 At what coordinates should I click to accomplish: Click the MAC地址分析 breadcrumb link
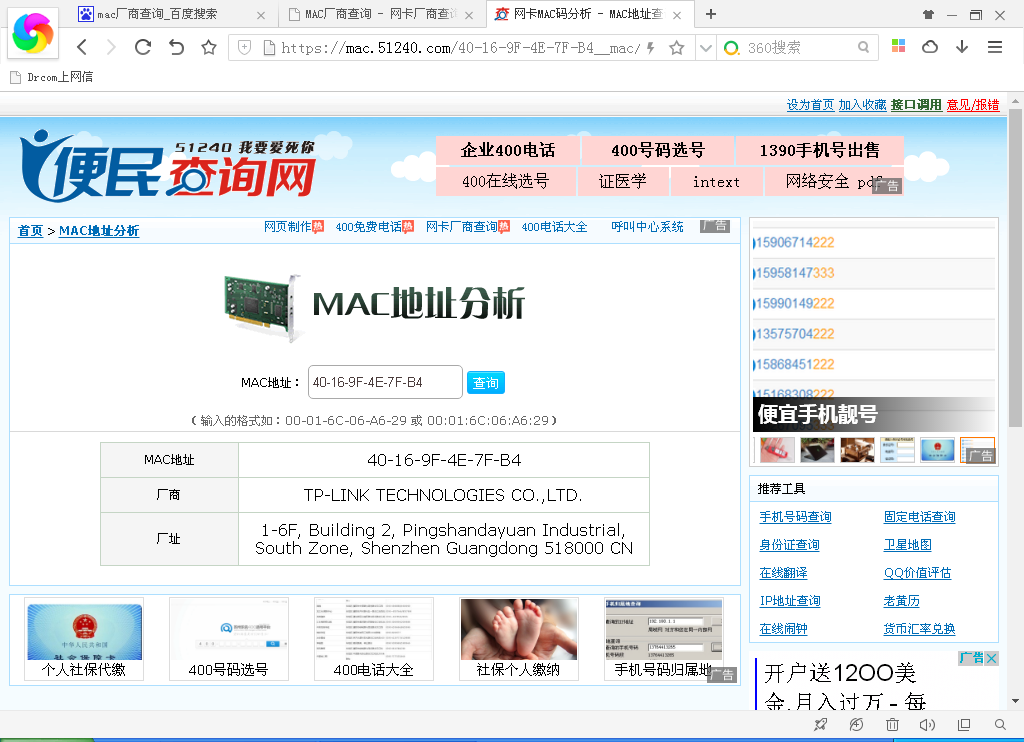pos(99,231)
